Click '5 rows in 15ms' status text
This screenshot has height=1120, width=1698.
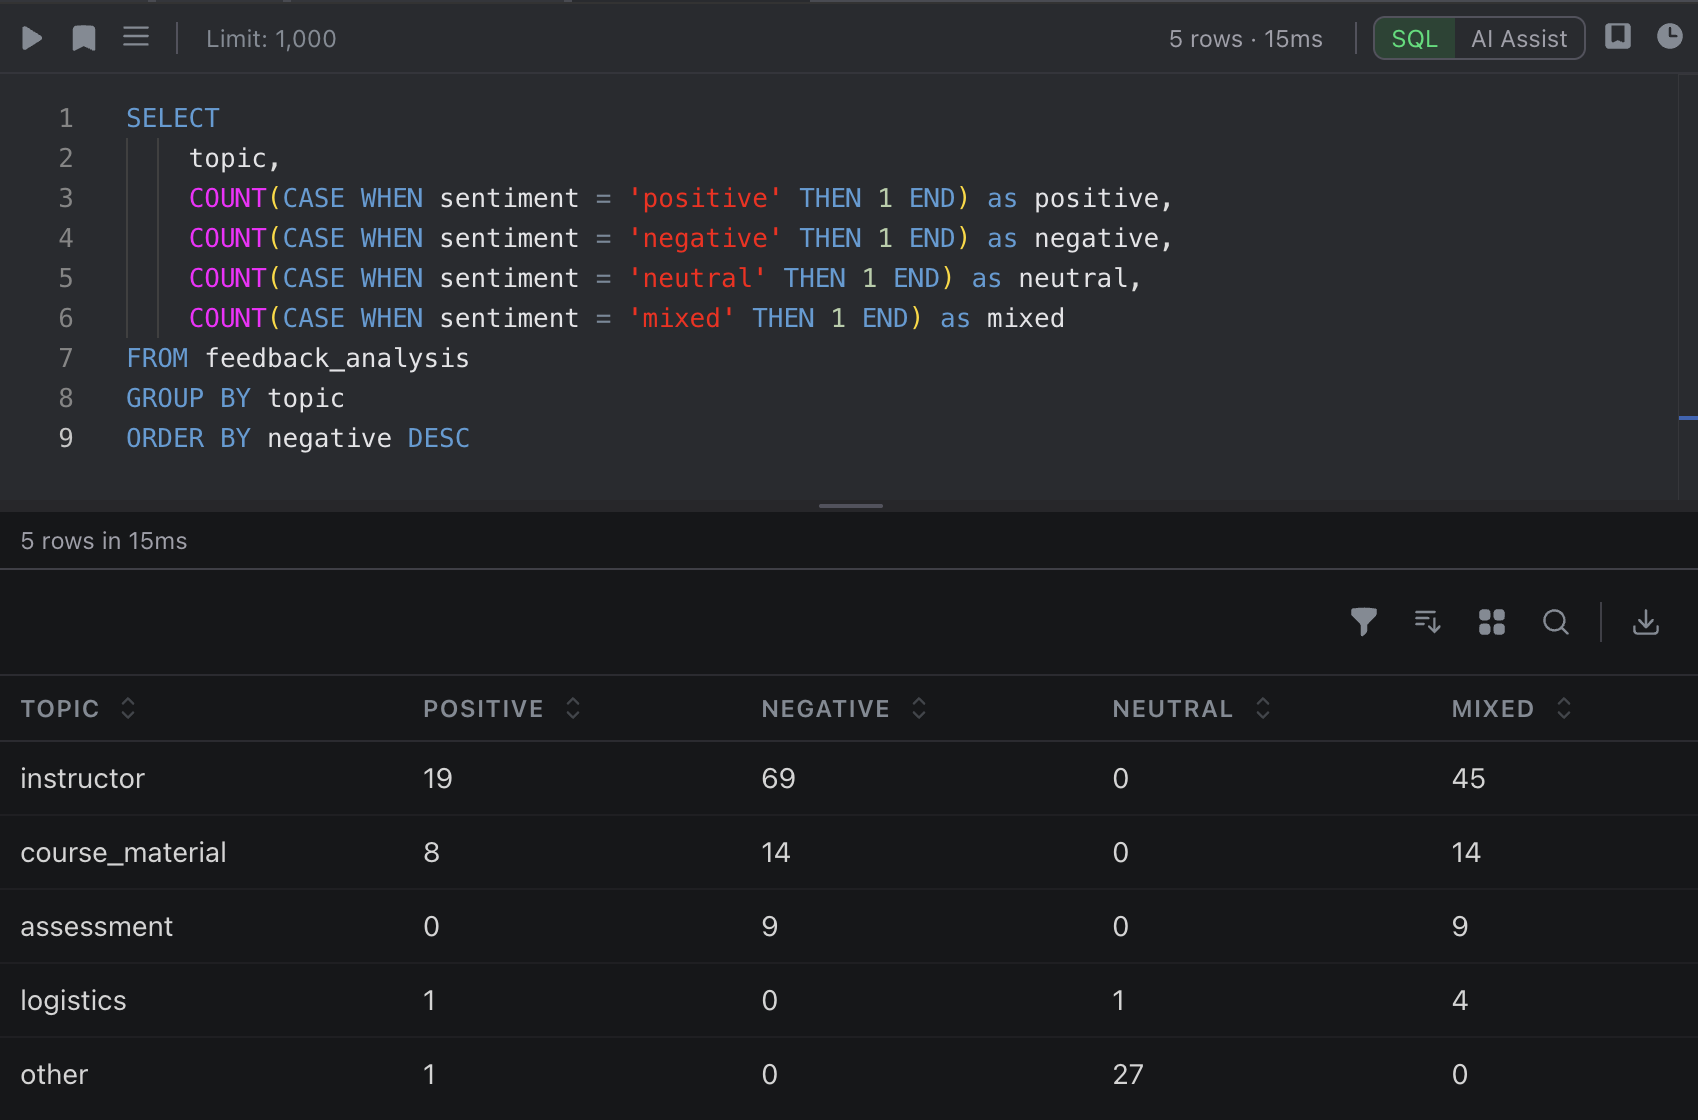[x=104, y=541]
